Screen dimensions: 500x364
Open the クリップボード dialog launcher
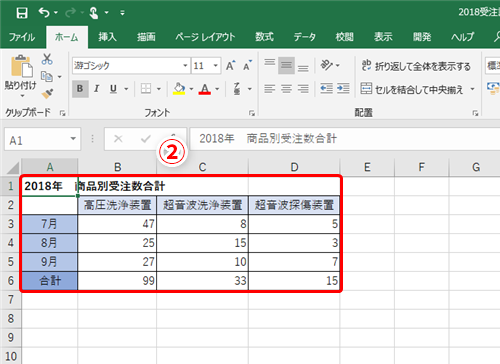pos(62,113)
